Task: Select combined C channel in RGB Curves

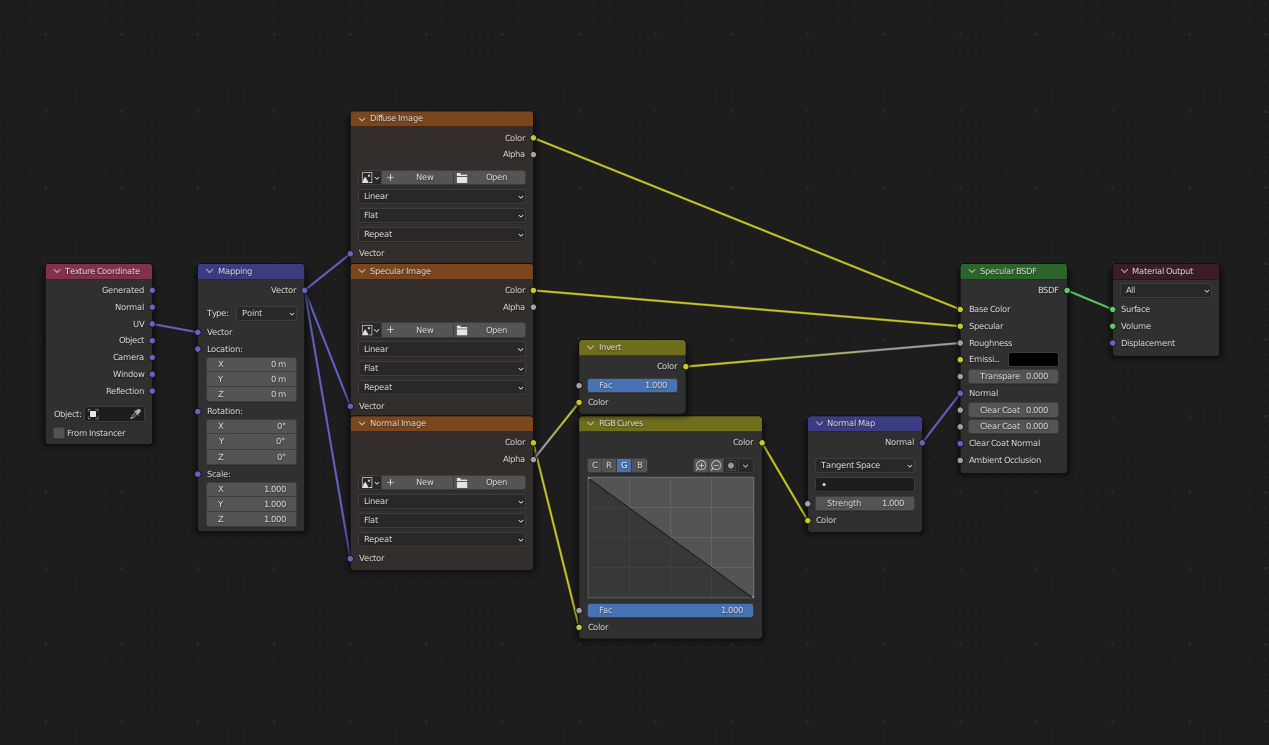Action: 594,465
